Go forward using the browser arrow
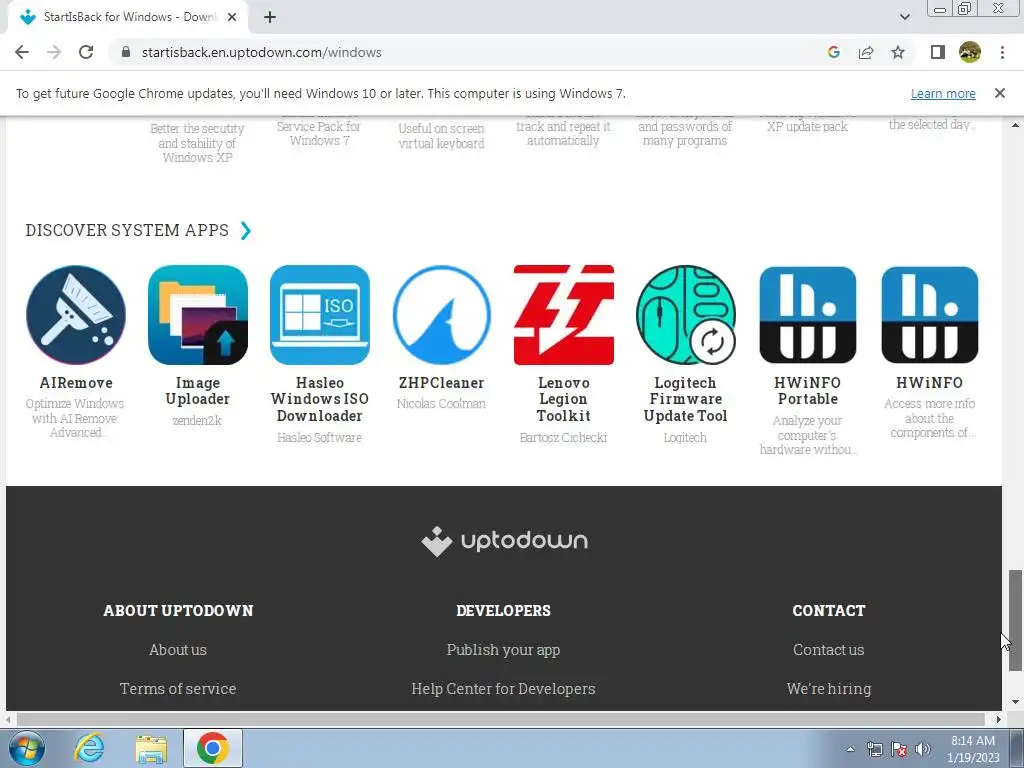The height and width of the screenshot is (768, 1024). coord(54,52)
